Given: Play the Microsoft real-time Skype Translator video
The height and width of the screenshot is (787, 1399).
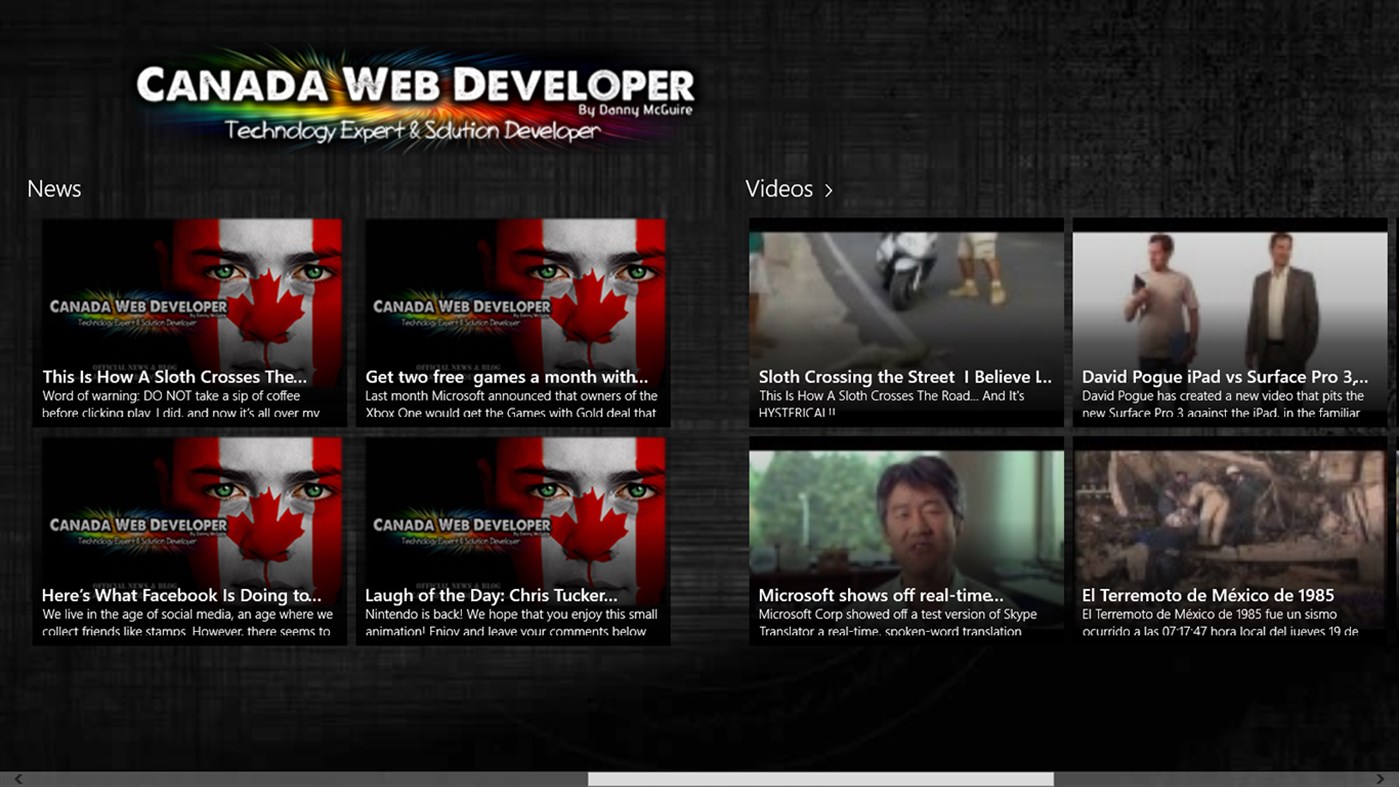Looking at the screenshot, I should pos(905,540).
